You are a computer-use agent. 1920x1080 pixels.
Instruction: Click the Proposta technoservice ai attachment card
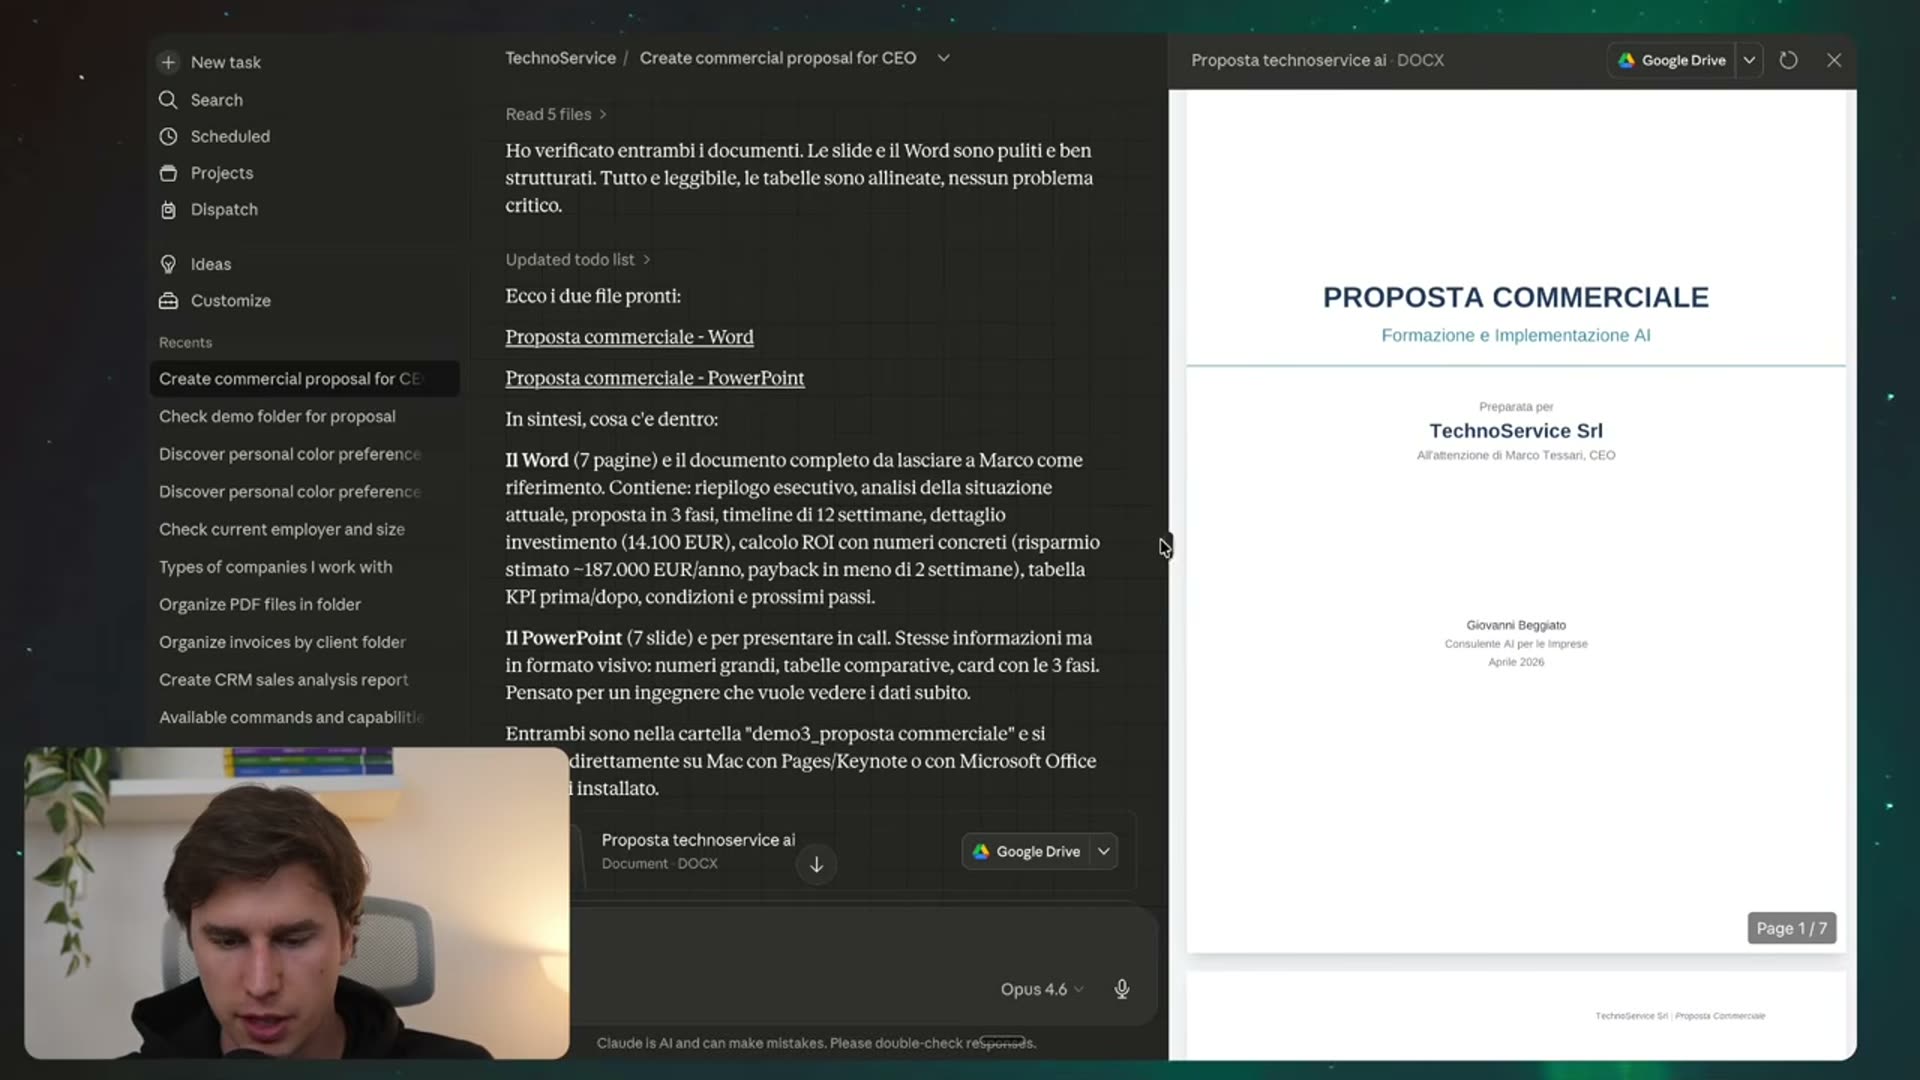click(x=855, y=852)
